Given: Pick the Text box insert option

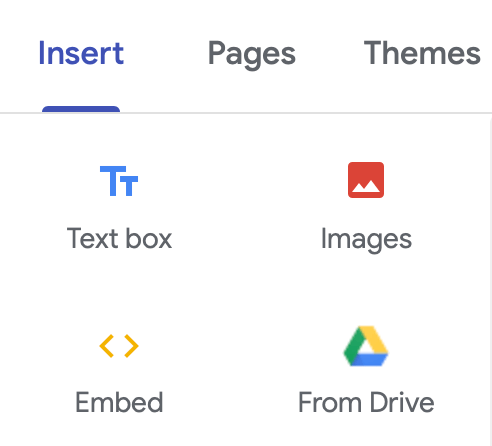Looking at the screenshot, I should [119, 207].
